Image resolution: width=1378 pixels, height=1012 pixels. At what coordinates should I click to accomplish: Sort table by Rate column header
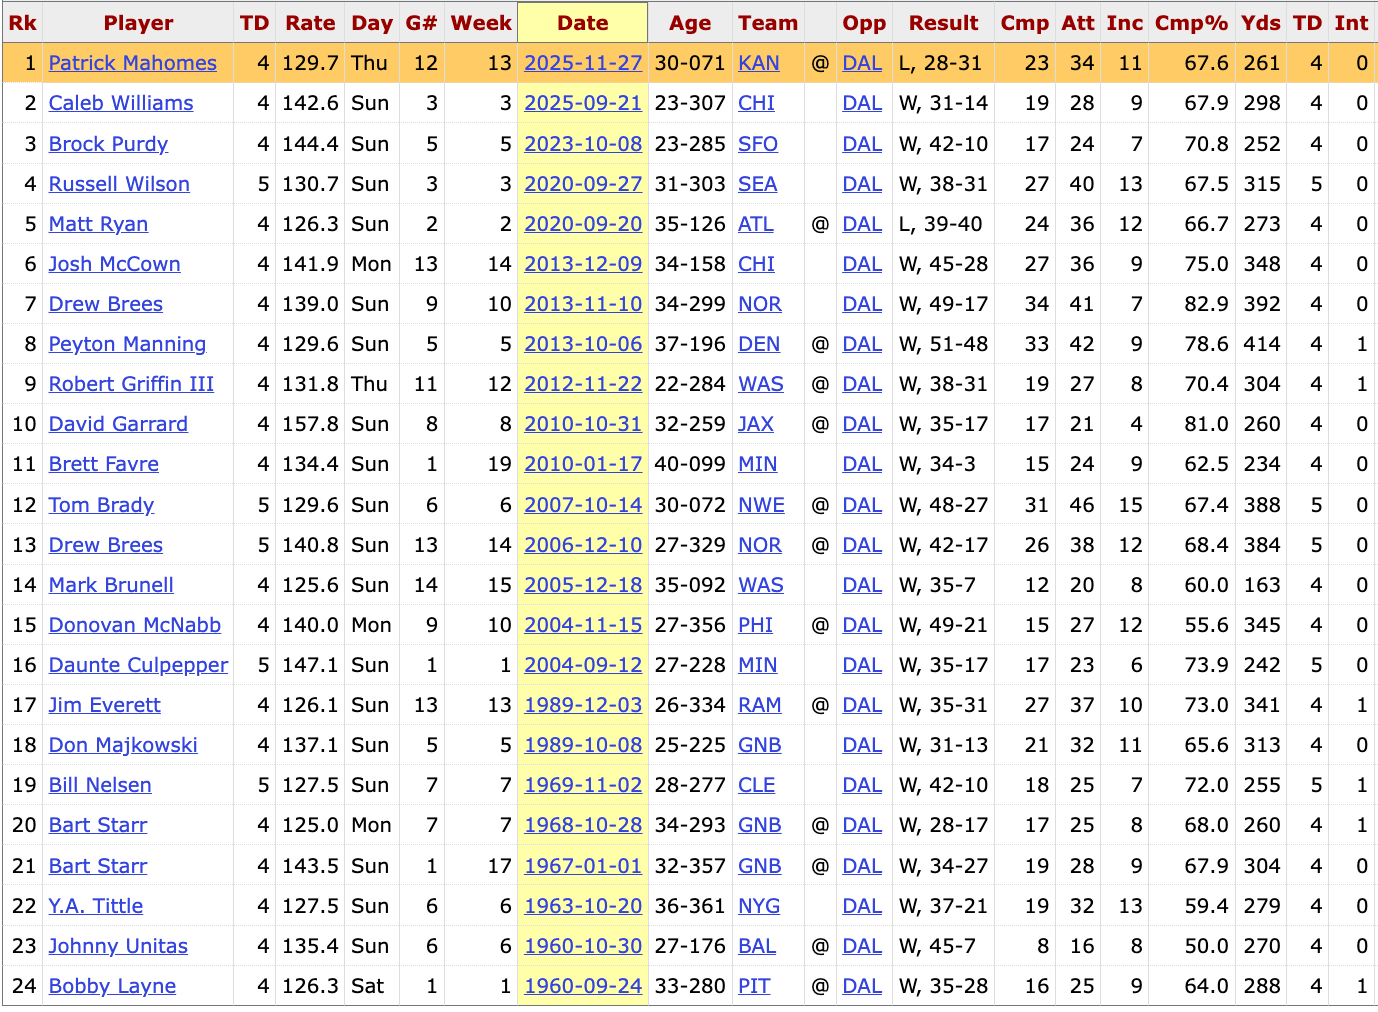(x=310, y=23)
